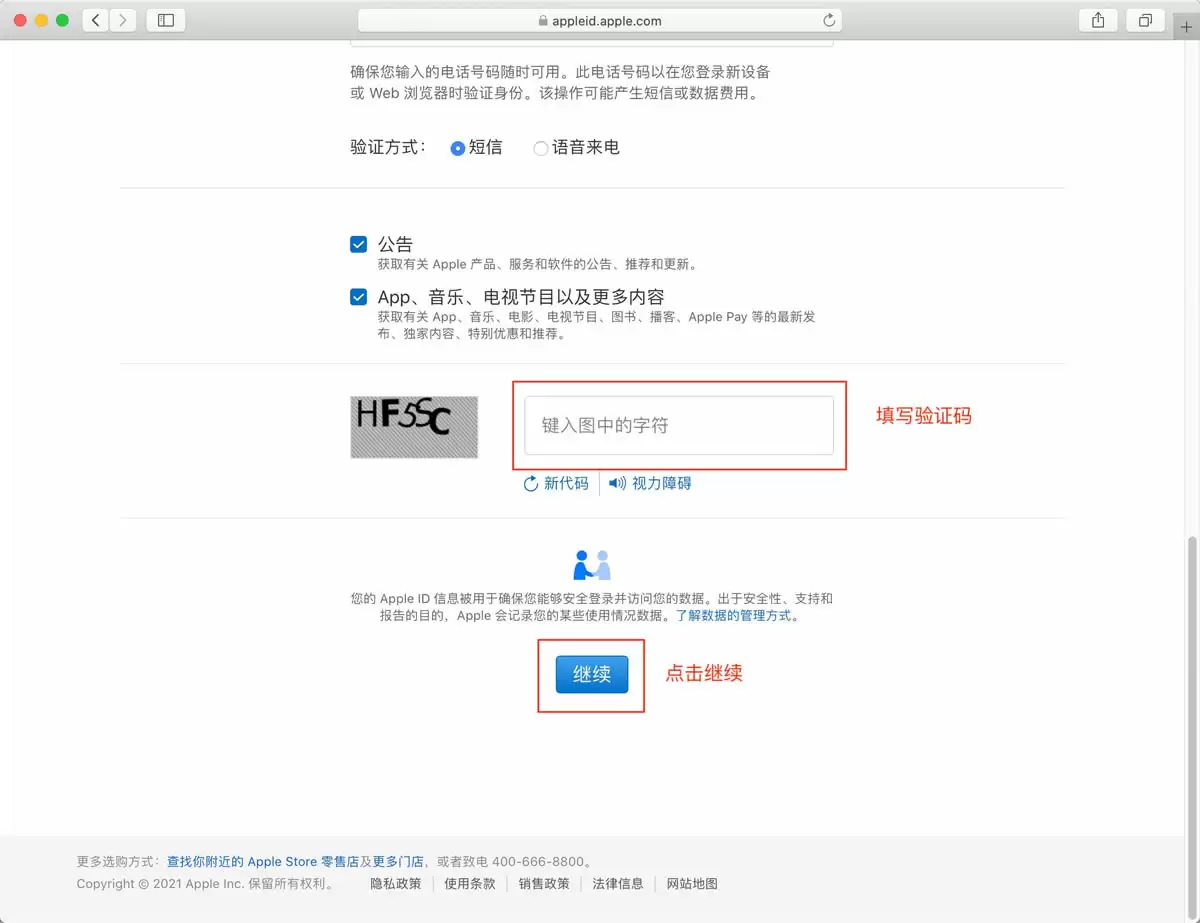The width and height of the screenshot is (1200, 923).
Task: Select the 语音来电 verification option
Action: coord(540,147)
